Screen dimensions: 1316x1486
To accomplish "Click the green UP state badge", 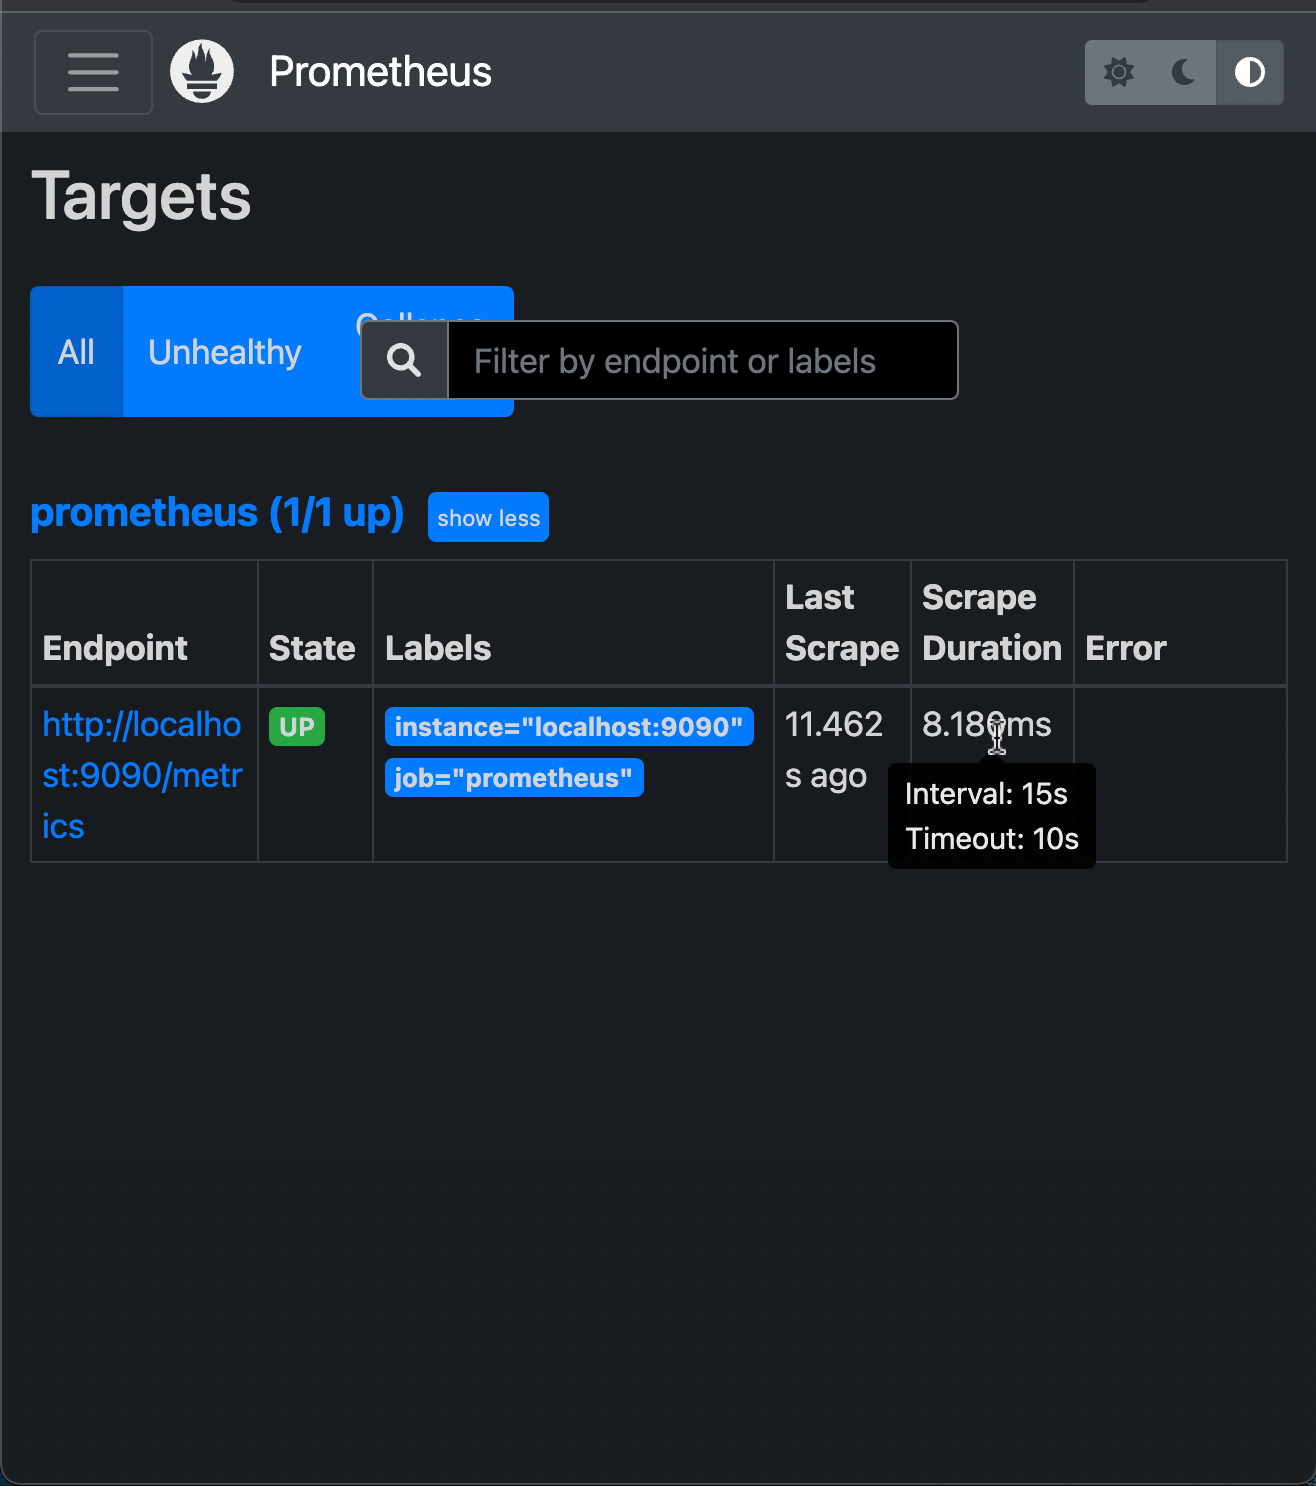I will coord(296,726).
